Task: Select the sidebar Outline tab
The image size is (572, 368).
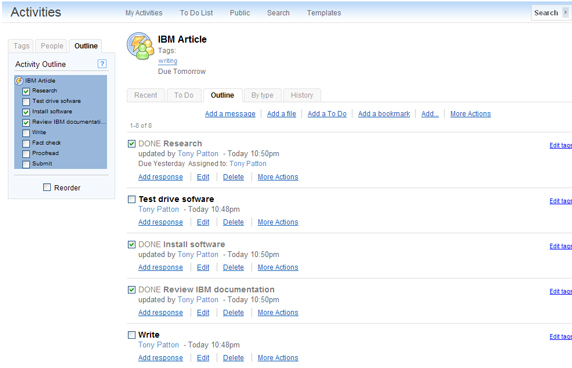Action: pos(86,46)
